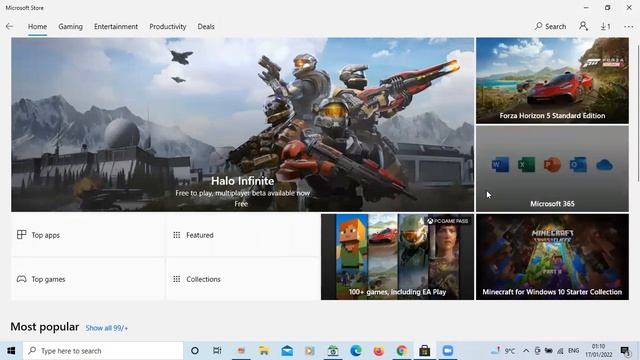Image resolution: width=640 pixels, height=360 pixels.
Task: Open the clock and date flyout
Action: [598, 351]
